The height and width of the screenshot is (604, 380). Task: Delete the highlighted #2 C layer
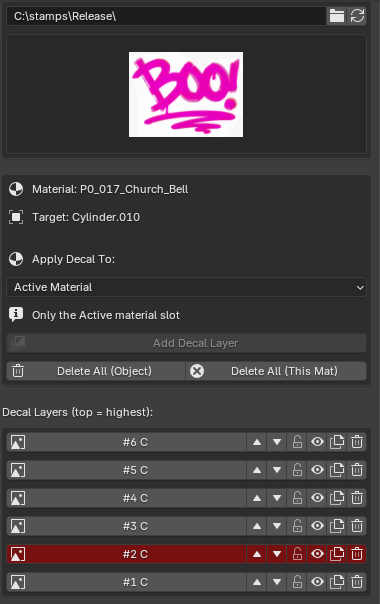[357, 554]
